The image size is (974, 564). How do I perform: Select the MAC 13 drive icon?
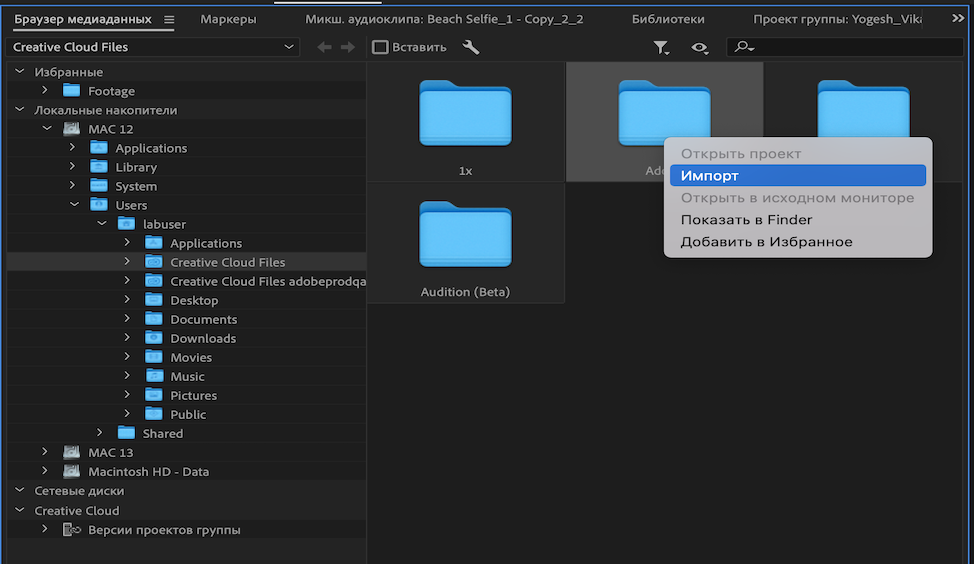click(x=71, y=452)
